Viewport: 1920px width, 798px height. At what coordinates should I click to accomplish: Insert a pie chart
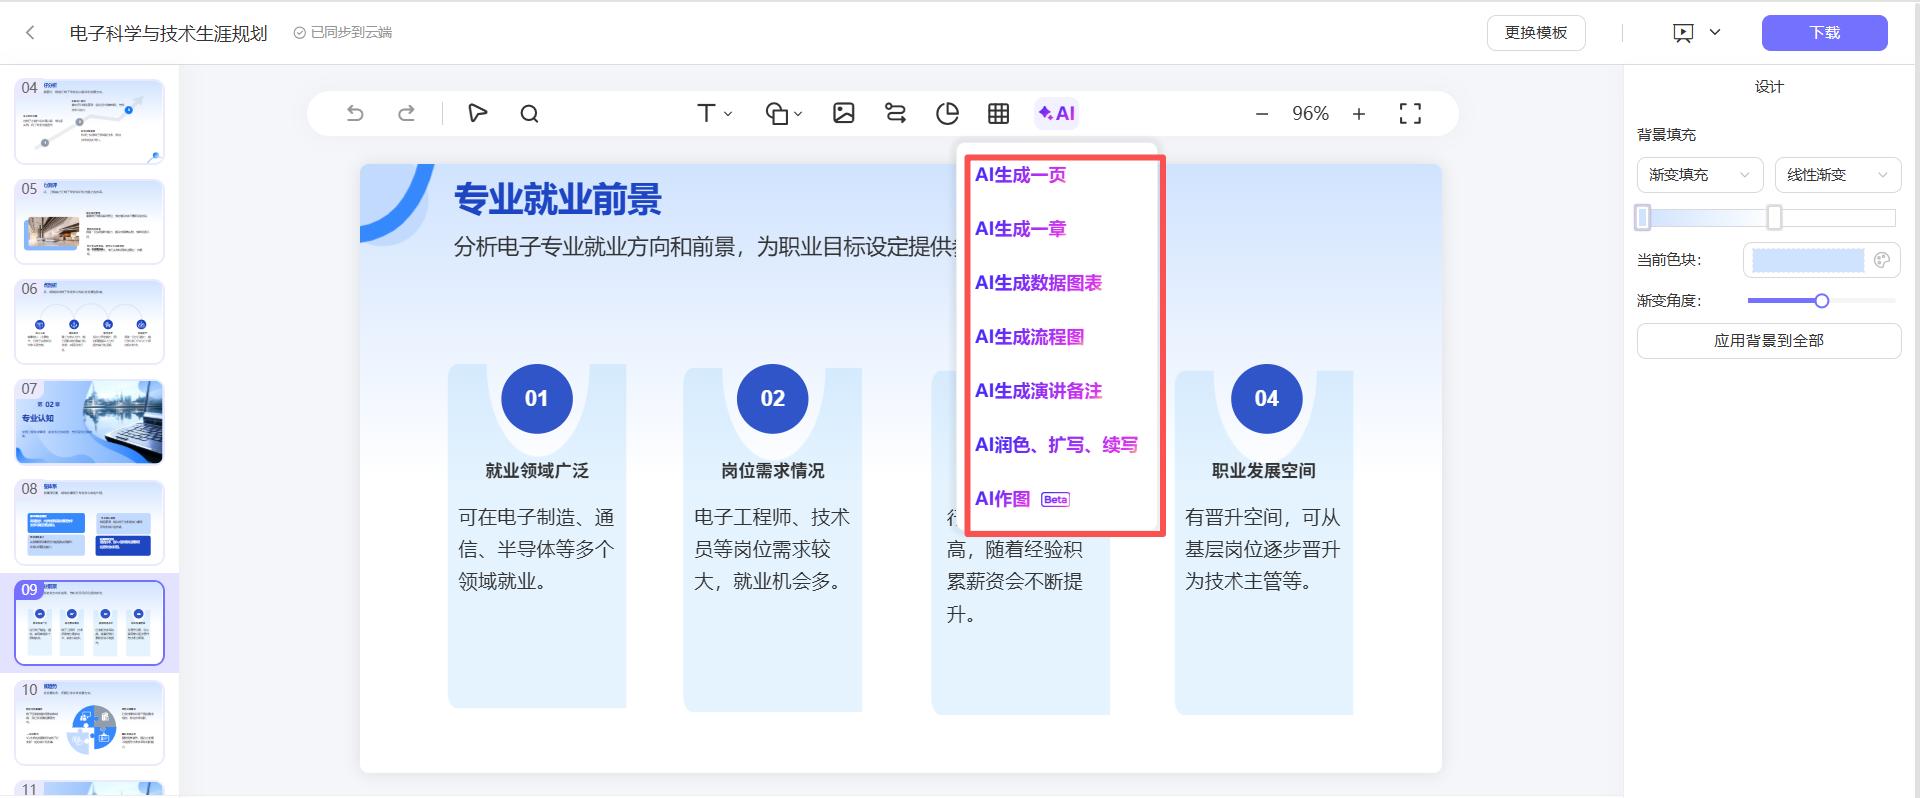[x=947, y=113]
